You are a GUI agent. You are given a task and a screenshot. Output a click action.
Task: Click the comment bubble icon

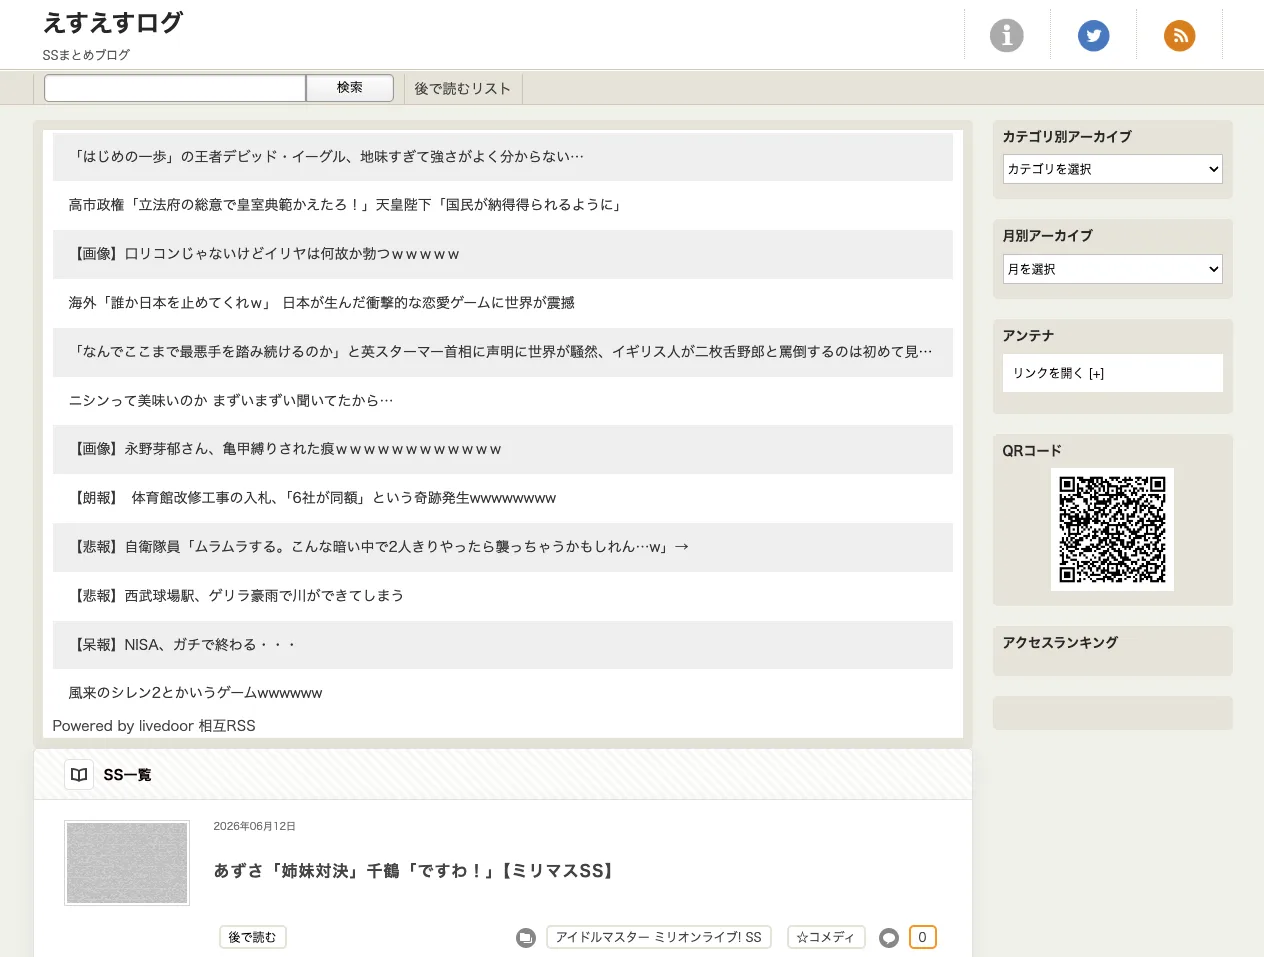click(x=889, y=938)
